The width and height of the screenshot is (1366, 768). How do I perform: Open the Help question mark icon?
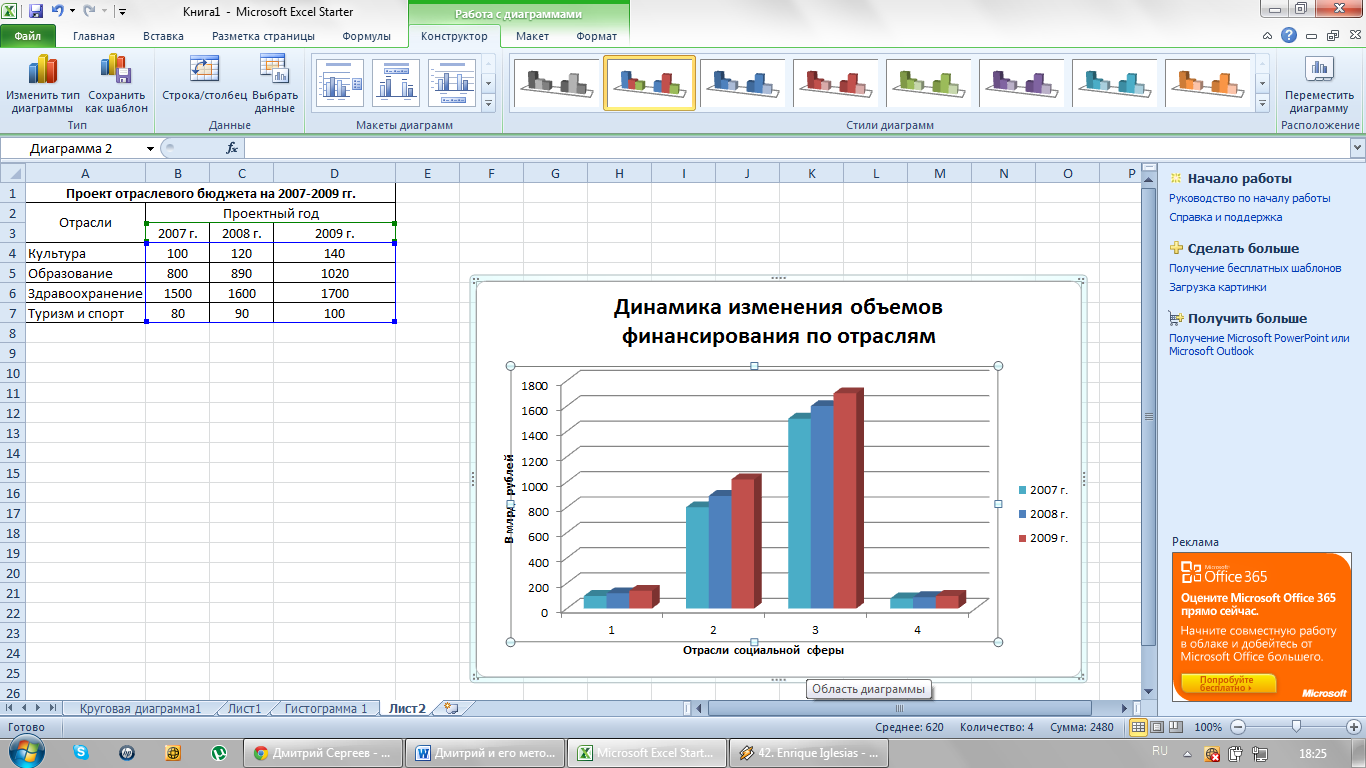click(x=1291, y=35)
